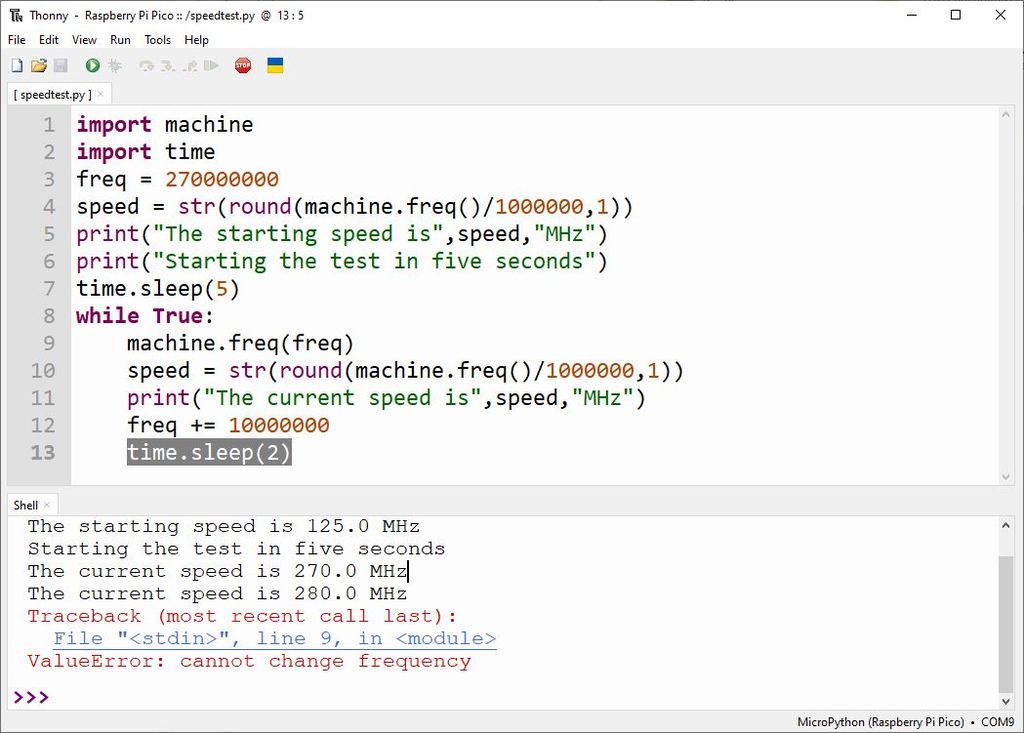The width and height of the screenshot is (1024, 733).
Task: Close the speedtest.py tab
Action: [101, 94]
